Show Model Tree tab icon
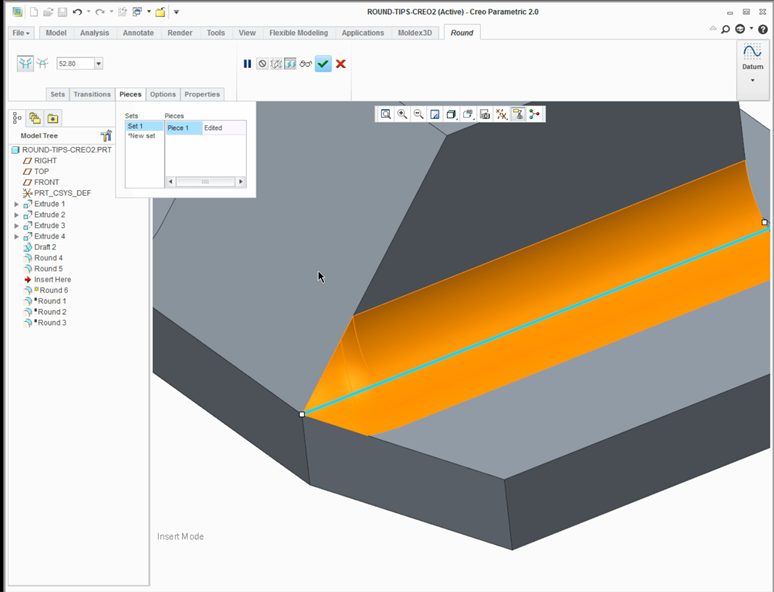Viewport: 774px width, 592px height. pos(17,118)
